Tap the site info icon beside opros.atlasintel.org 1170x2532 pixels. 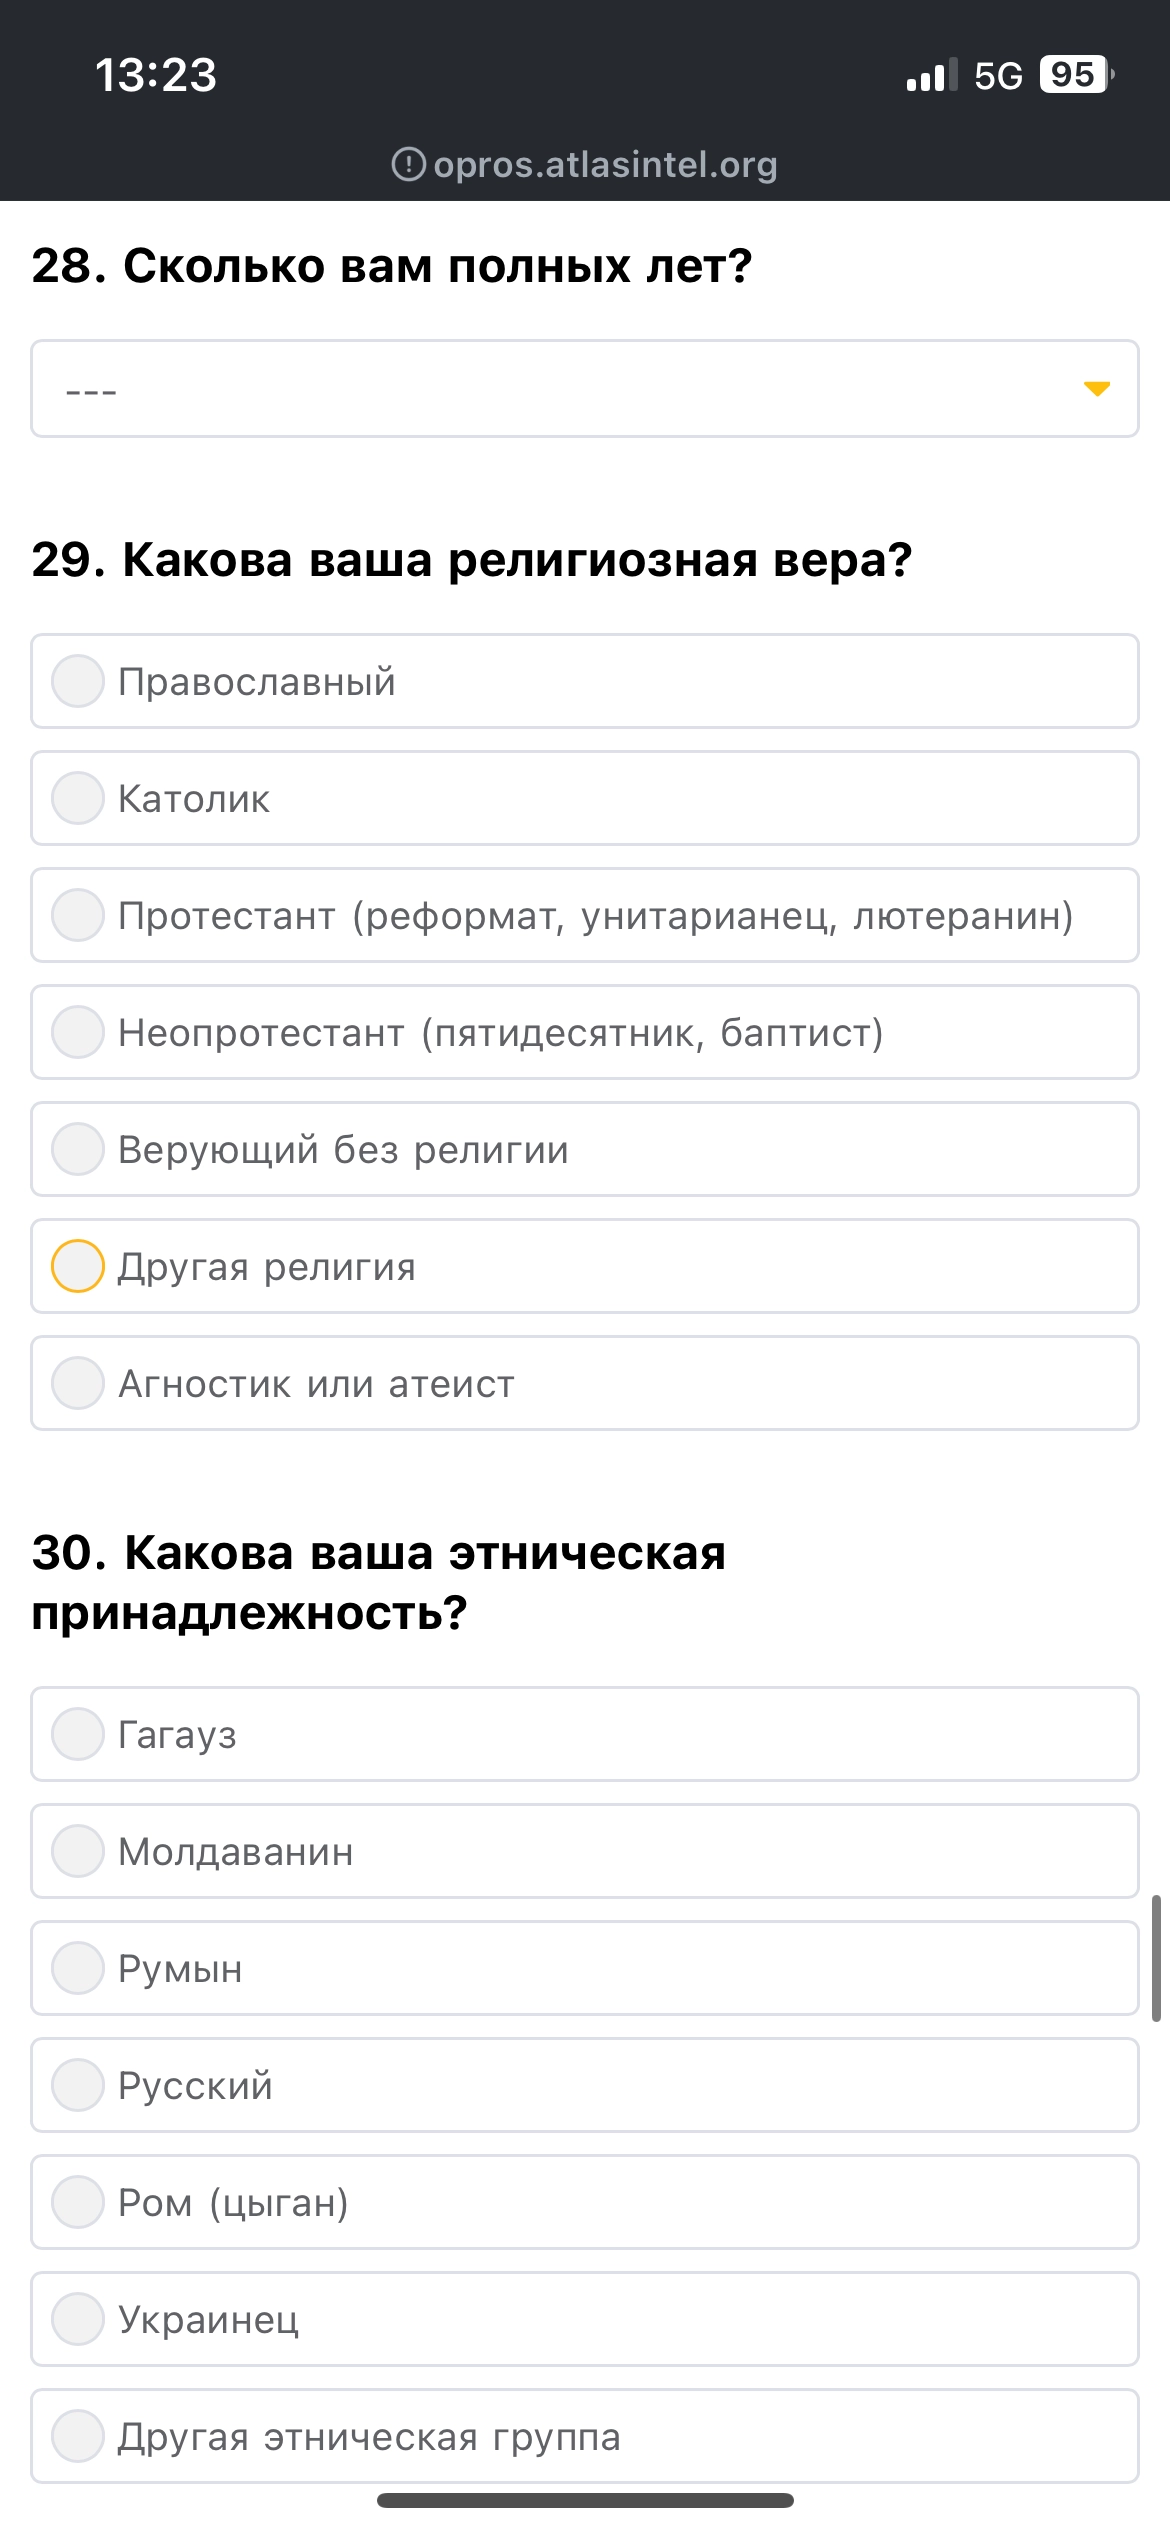(x=408, y=164)
